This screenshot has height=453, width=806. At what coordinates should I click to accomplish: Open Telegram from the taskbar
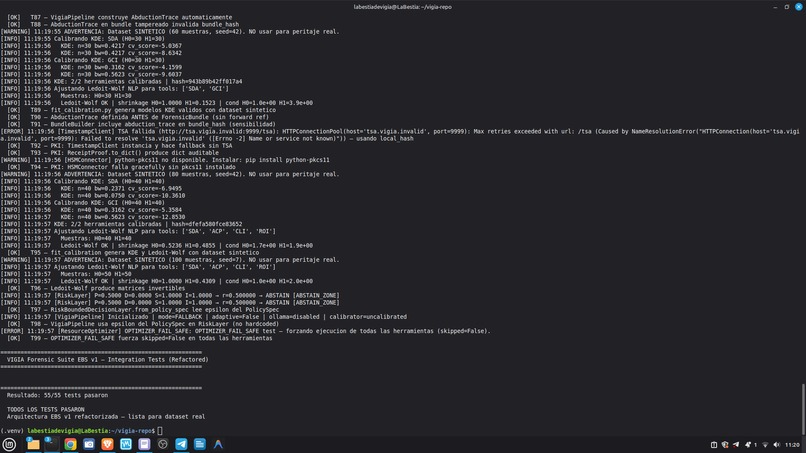coord(181,444)
